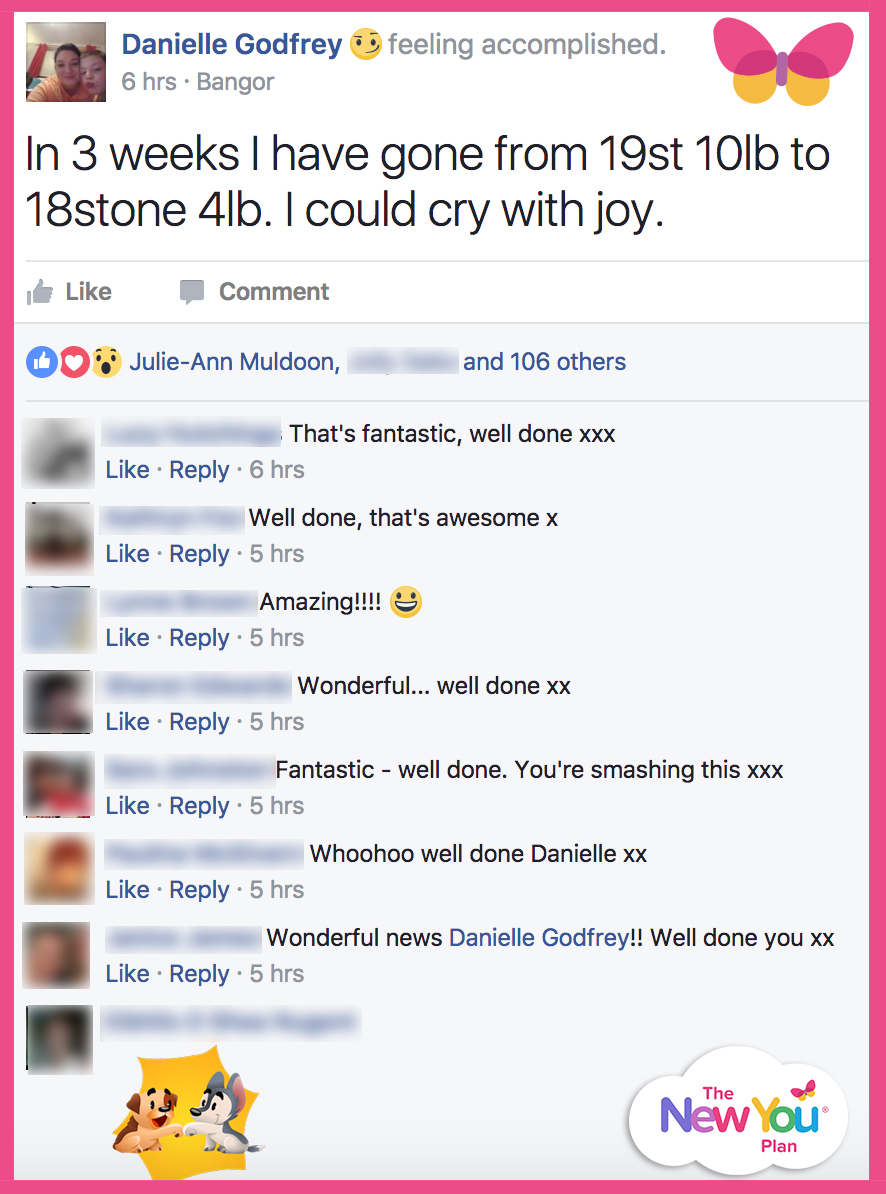
Task: Click the thumbs-up Like icon under the post
Action: (40, 292)
